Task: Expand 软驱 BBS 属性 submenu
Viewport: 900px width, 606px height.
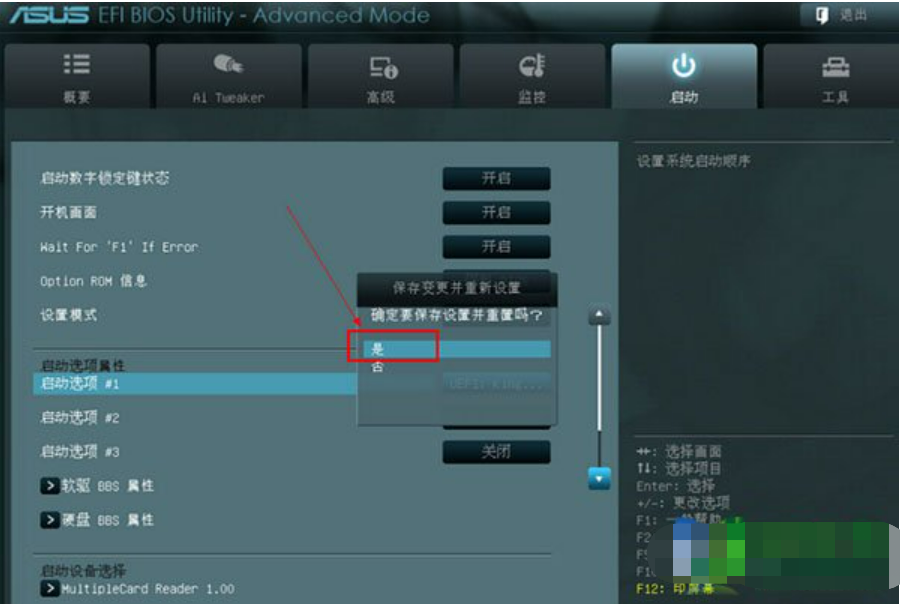Action: (97, 486)
